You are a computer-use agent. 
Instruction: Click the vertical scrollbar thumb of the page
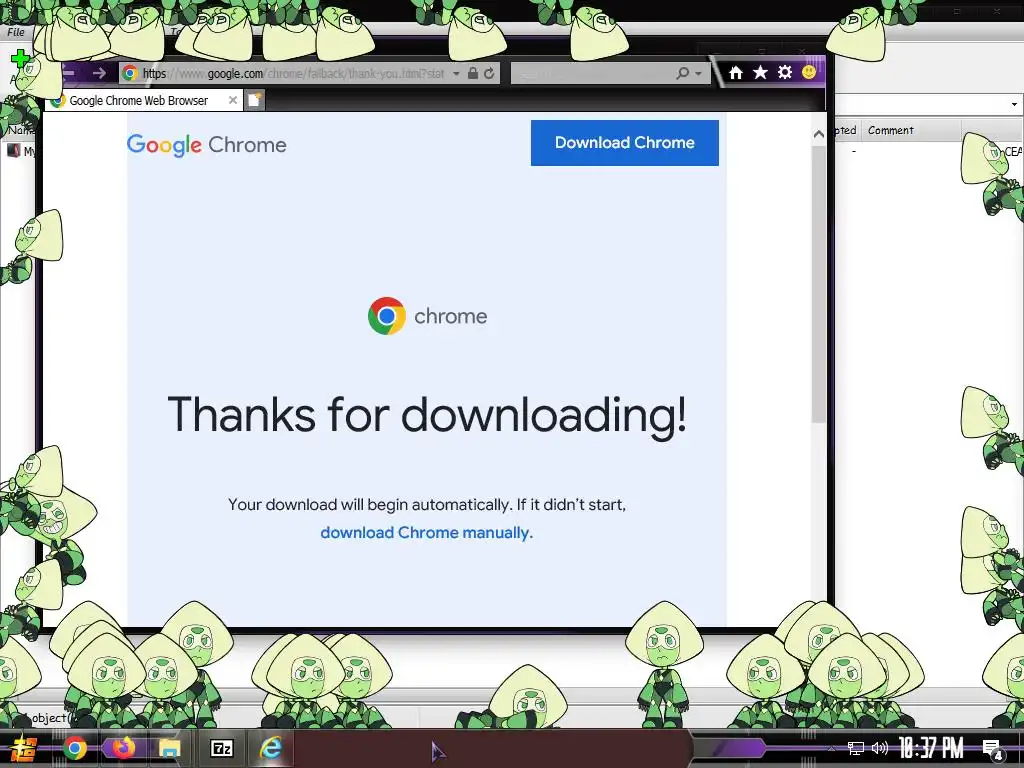click(x=818, y=284)
